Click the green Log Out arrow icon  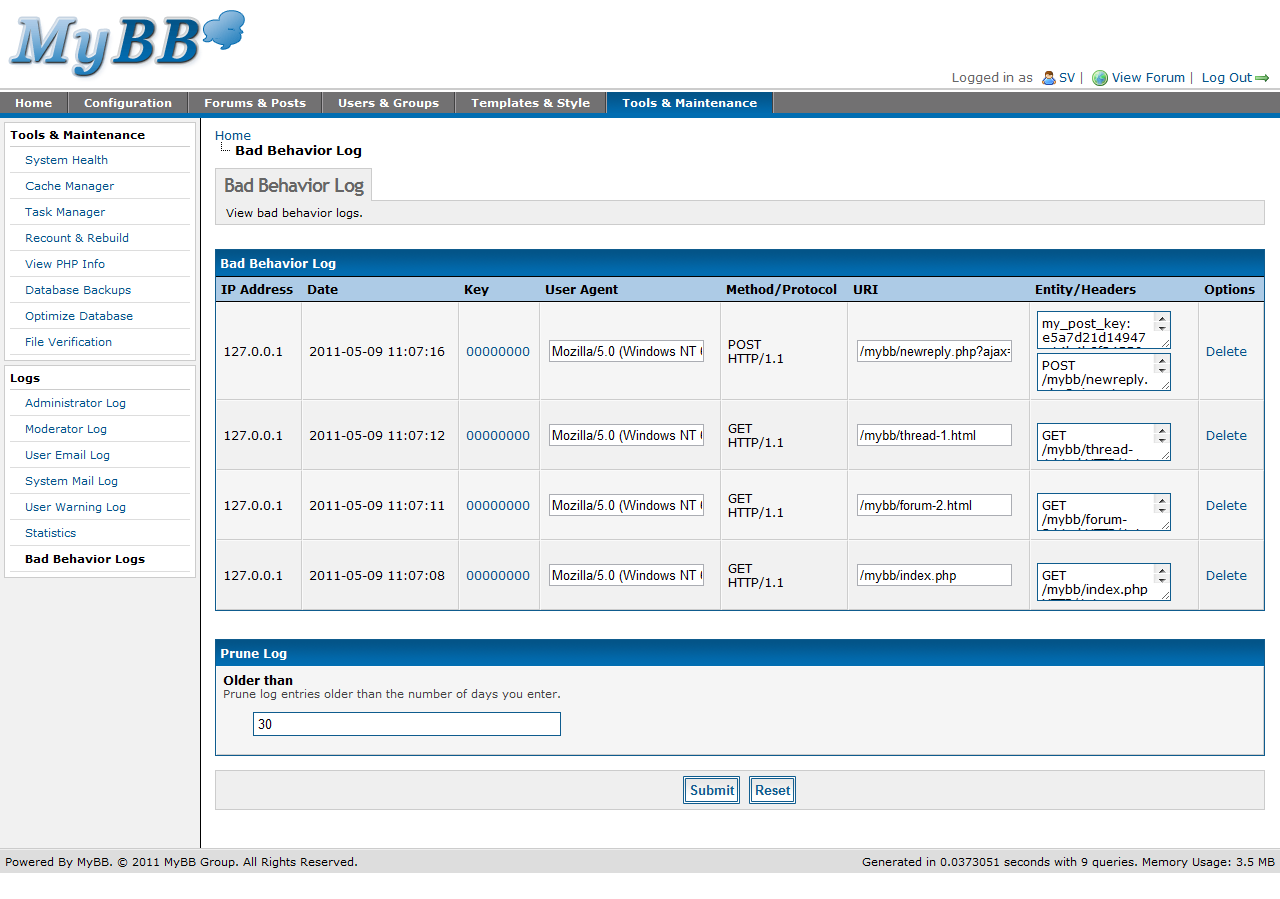click(1262, 78)
